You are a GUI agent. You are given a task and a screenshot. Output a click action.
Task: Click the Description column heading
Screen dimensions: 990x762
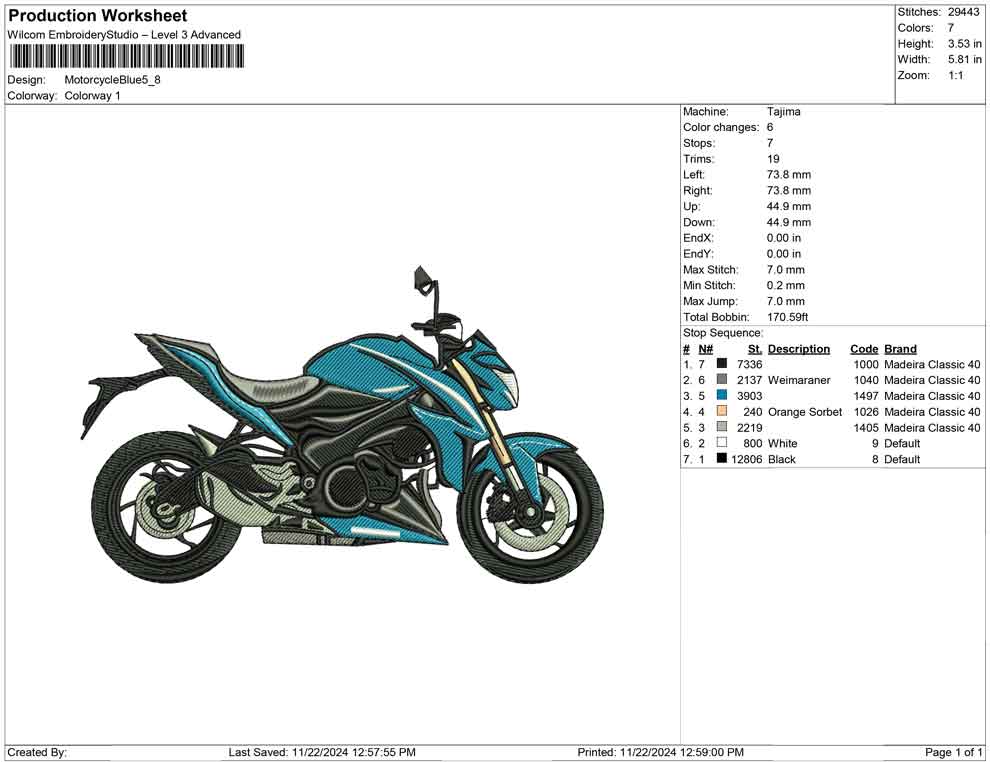point(801,348)
